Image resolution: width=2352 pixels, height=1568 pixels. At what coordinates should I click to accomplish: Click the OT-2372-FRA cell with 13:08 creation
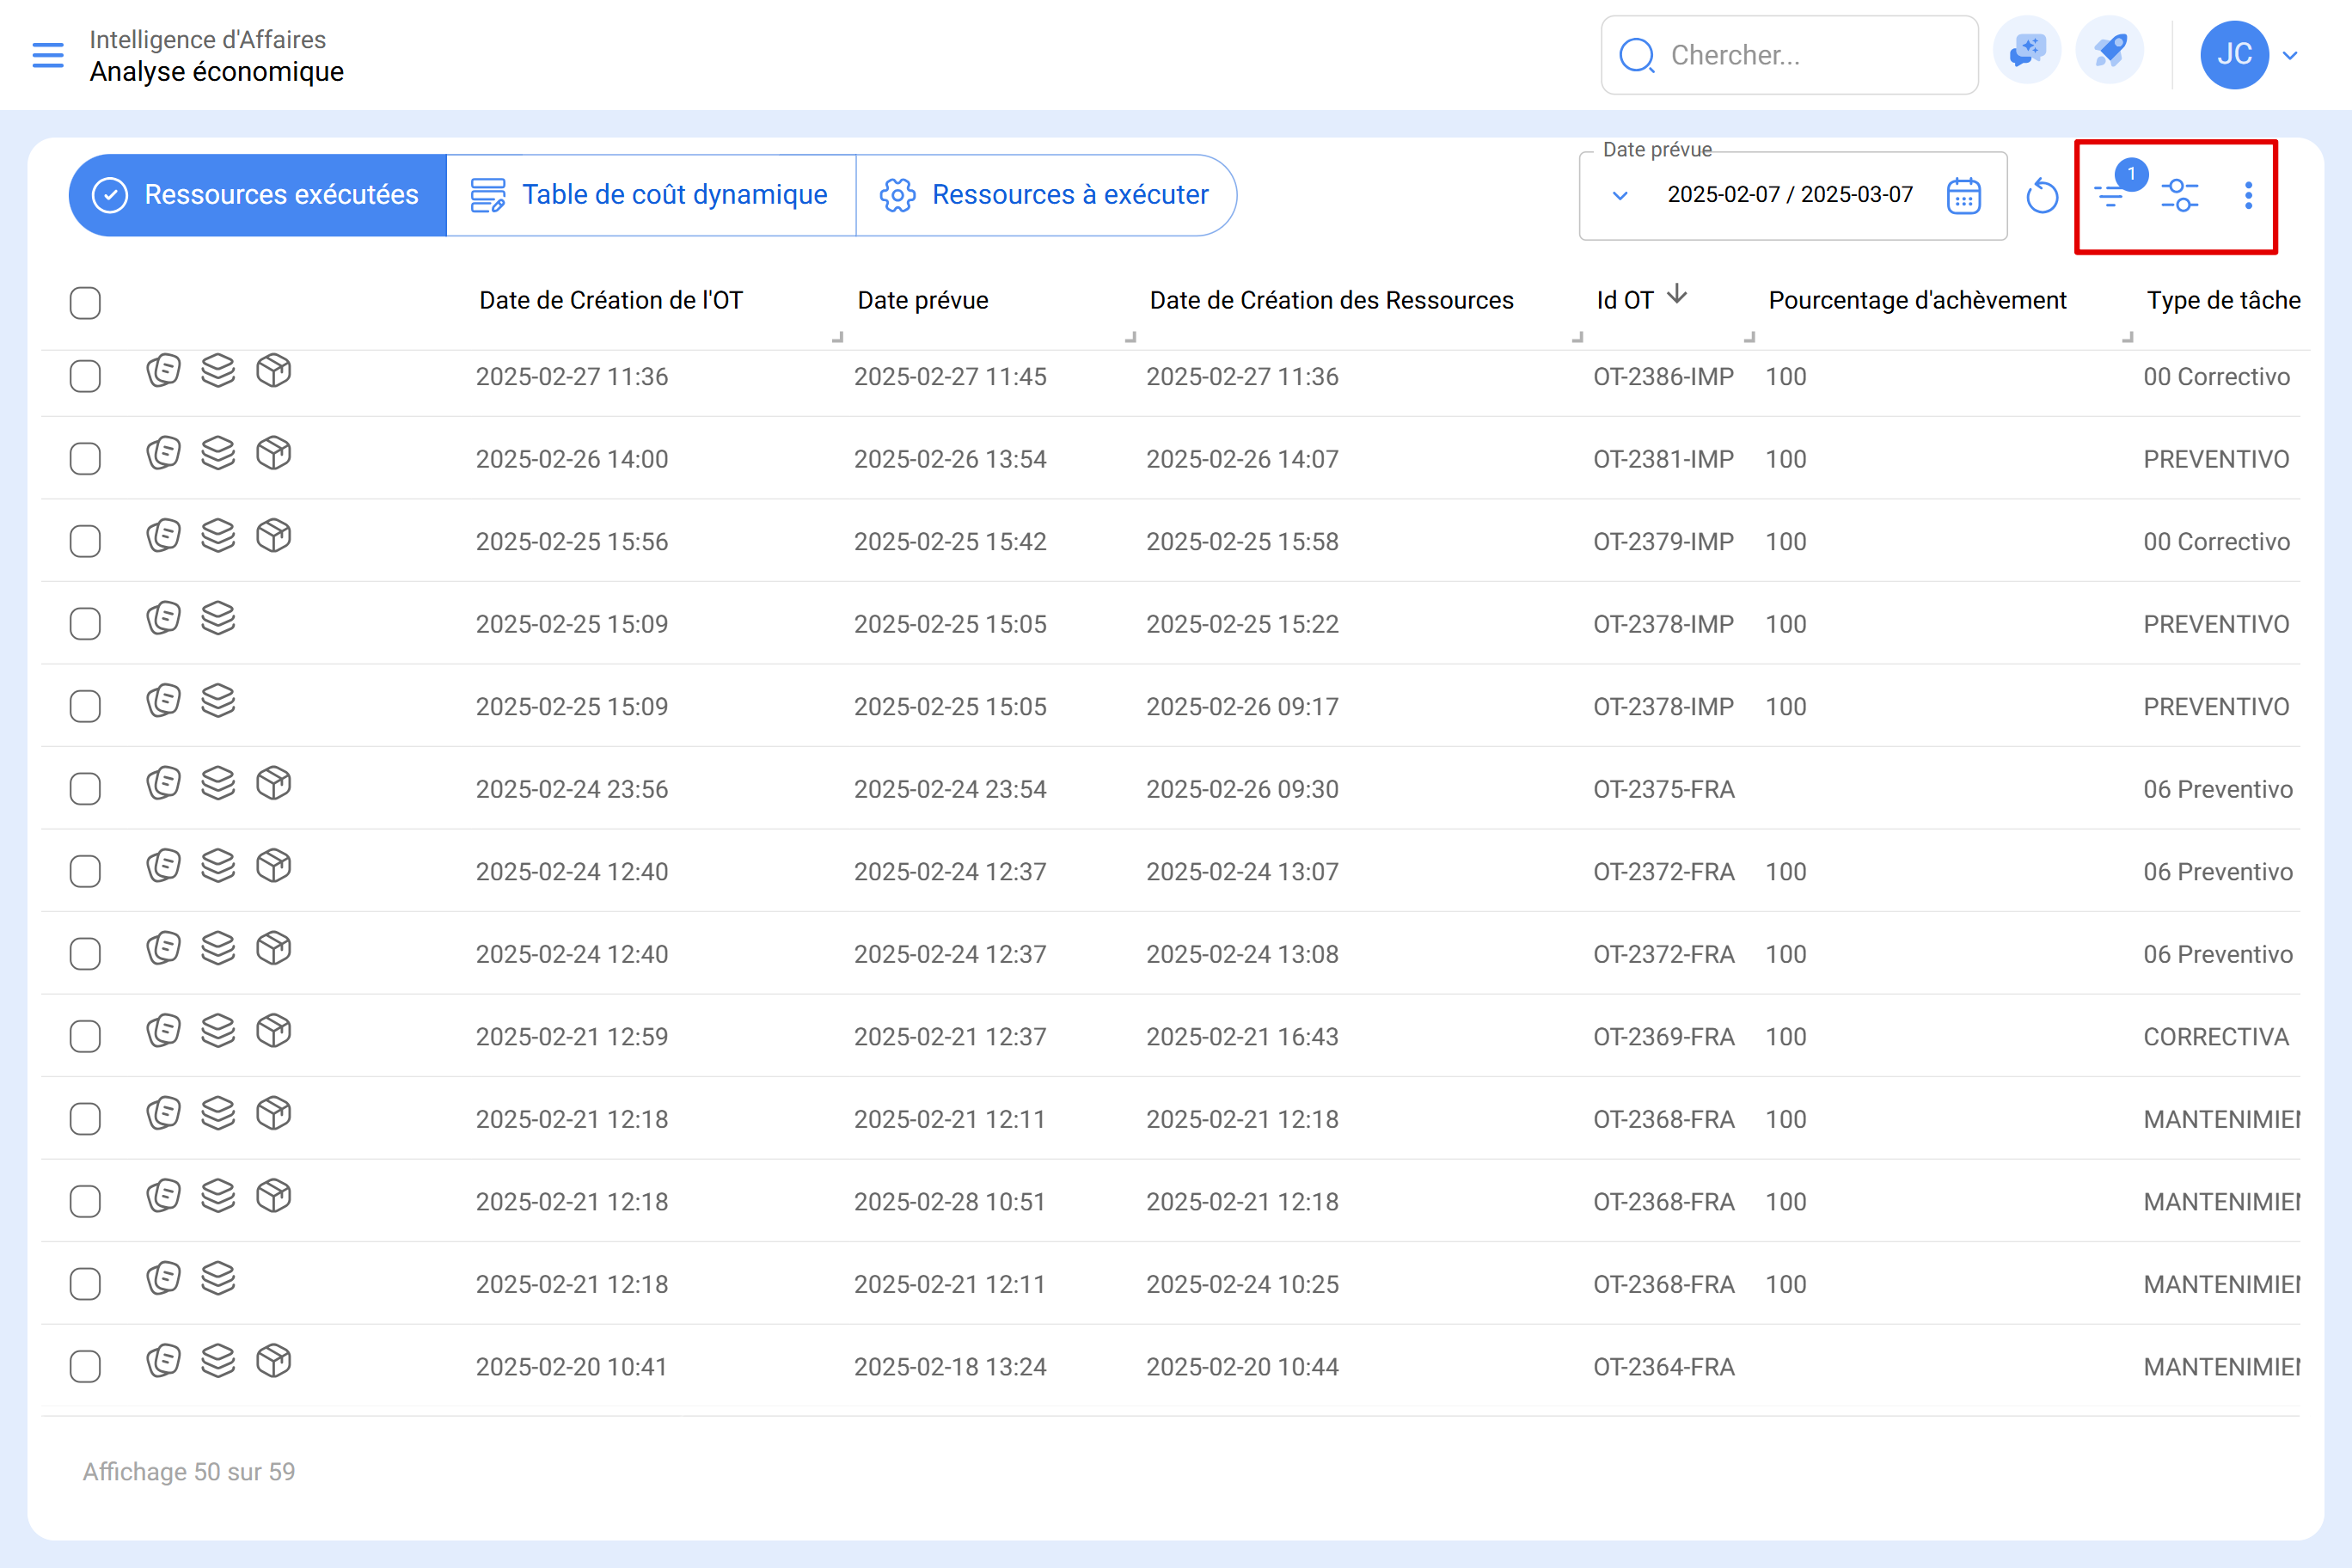1664,954
